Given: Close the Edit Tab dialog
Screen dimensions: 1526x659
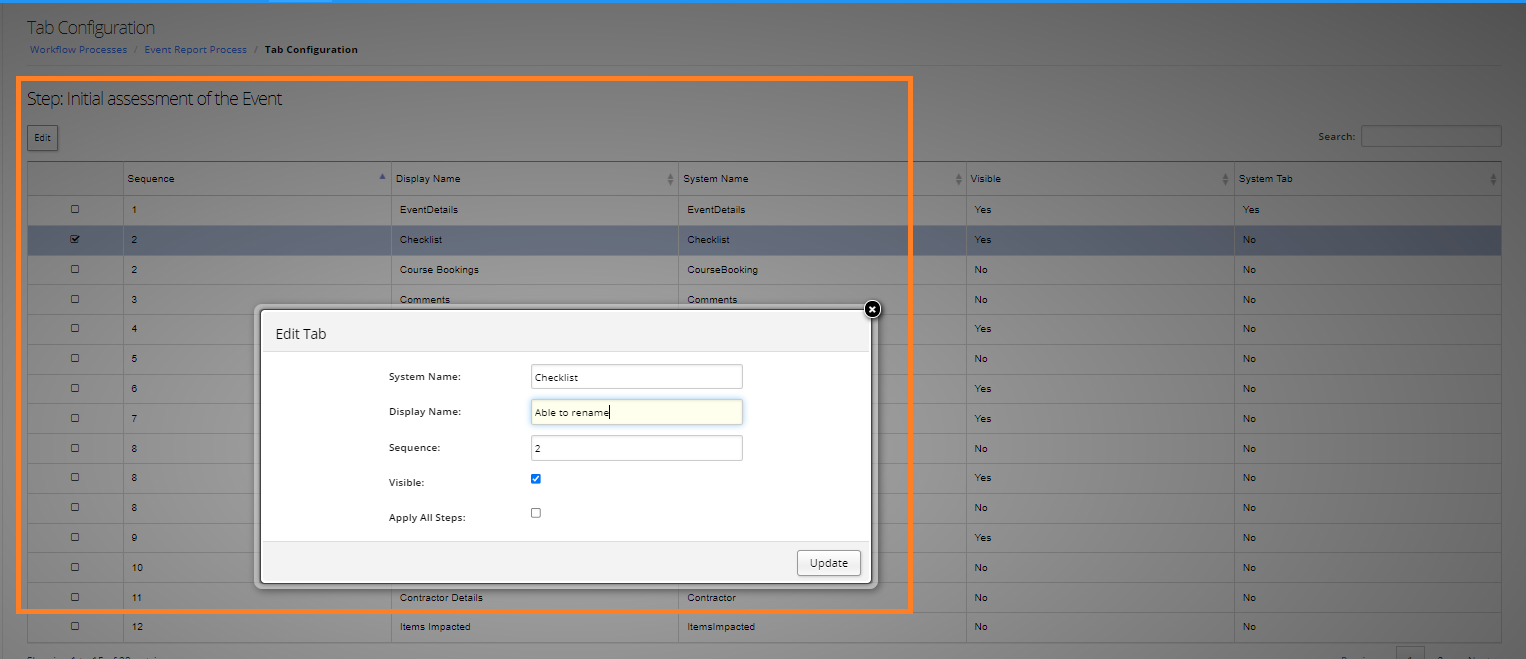Looking at the screenshot, I should (871, 309).
